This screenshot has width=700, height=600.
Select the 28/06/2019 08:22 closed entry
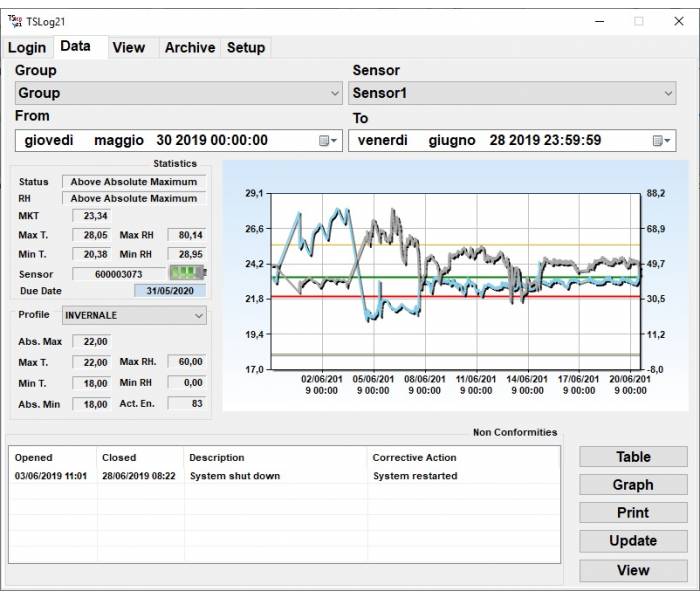[x=139, y=476]
